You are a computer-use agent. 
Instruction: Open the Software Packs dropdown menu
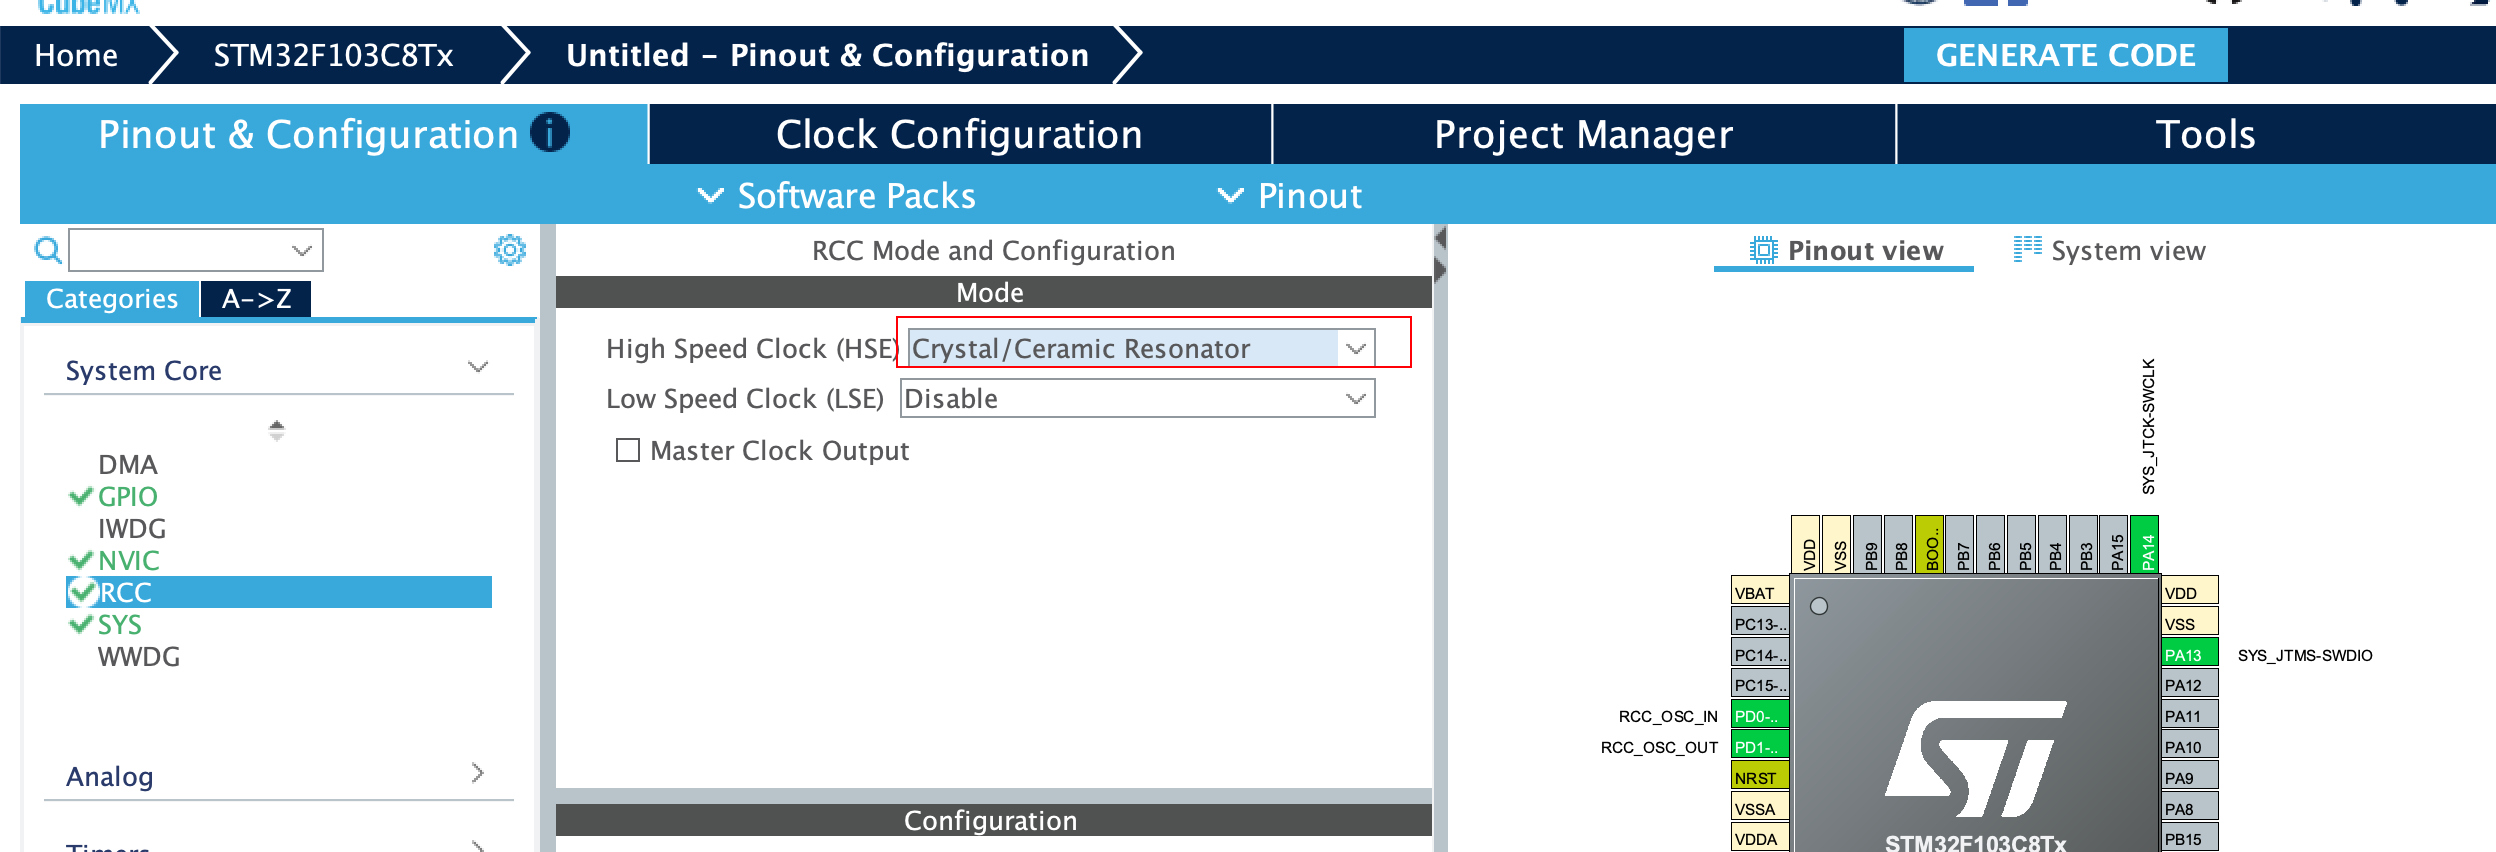coord(837,195)
